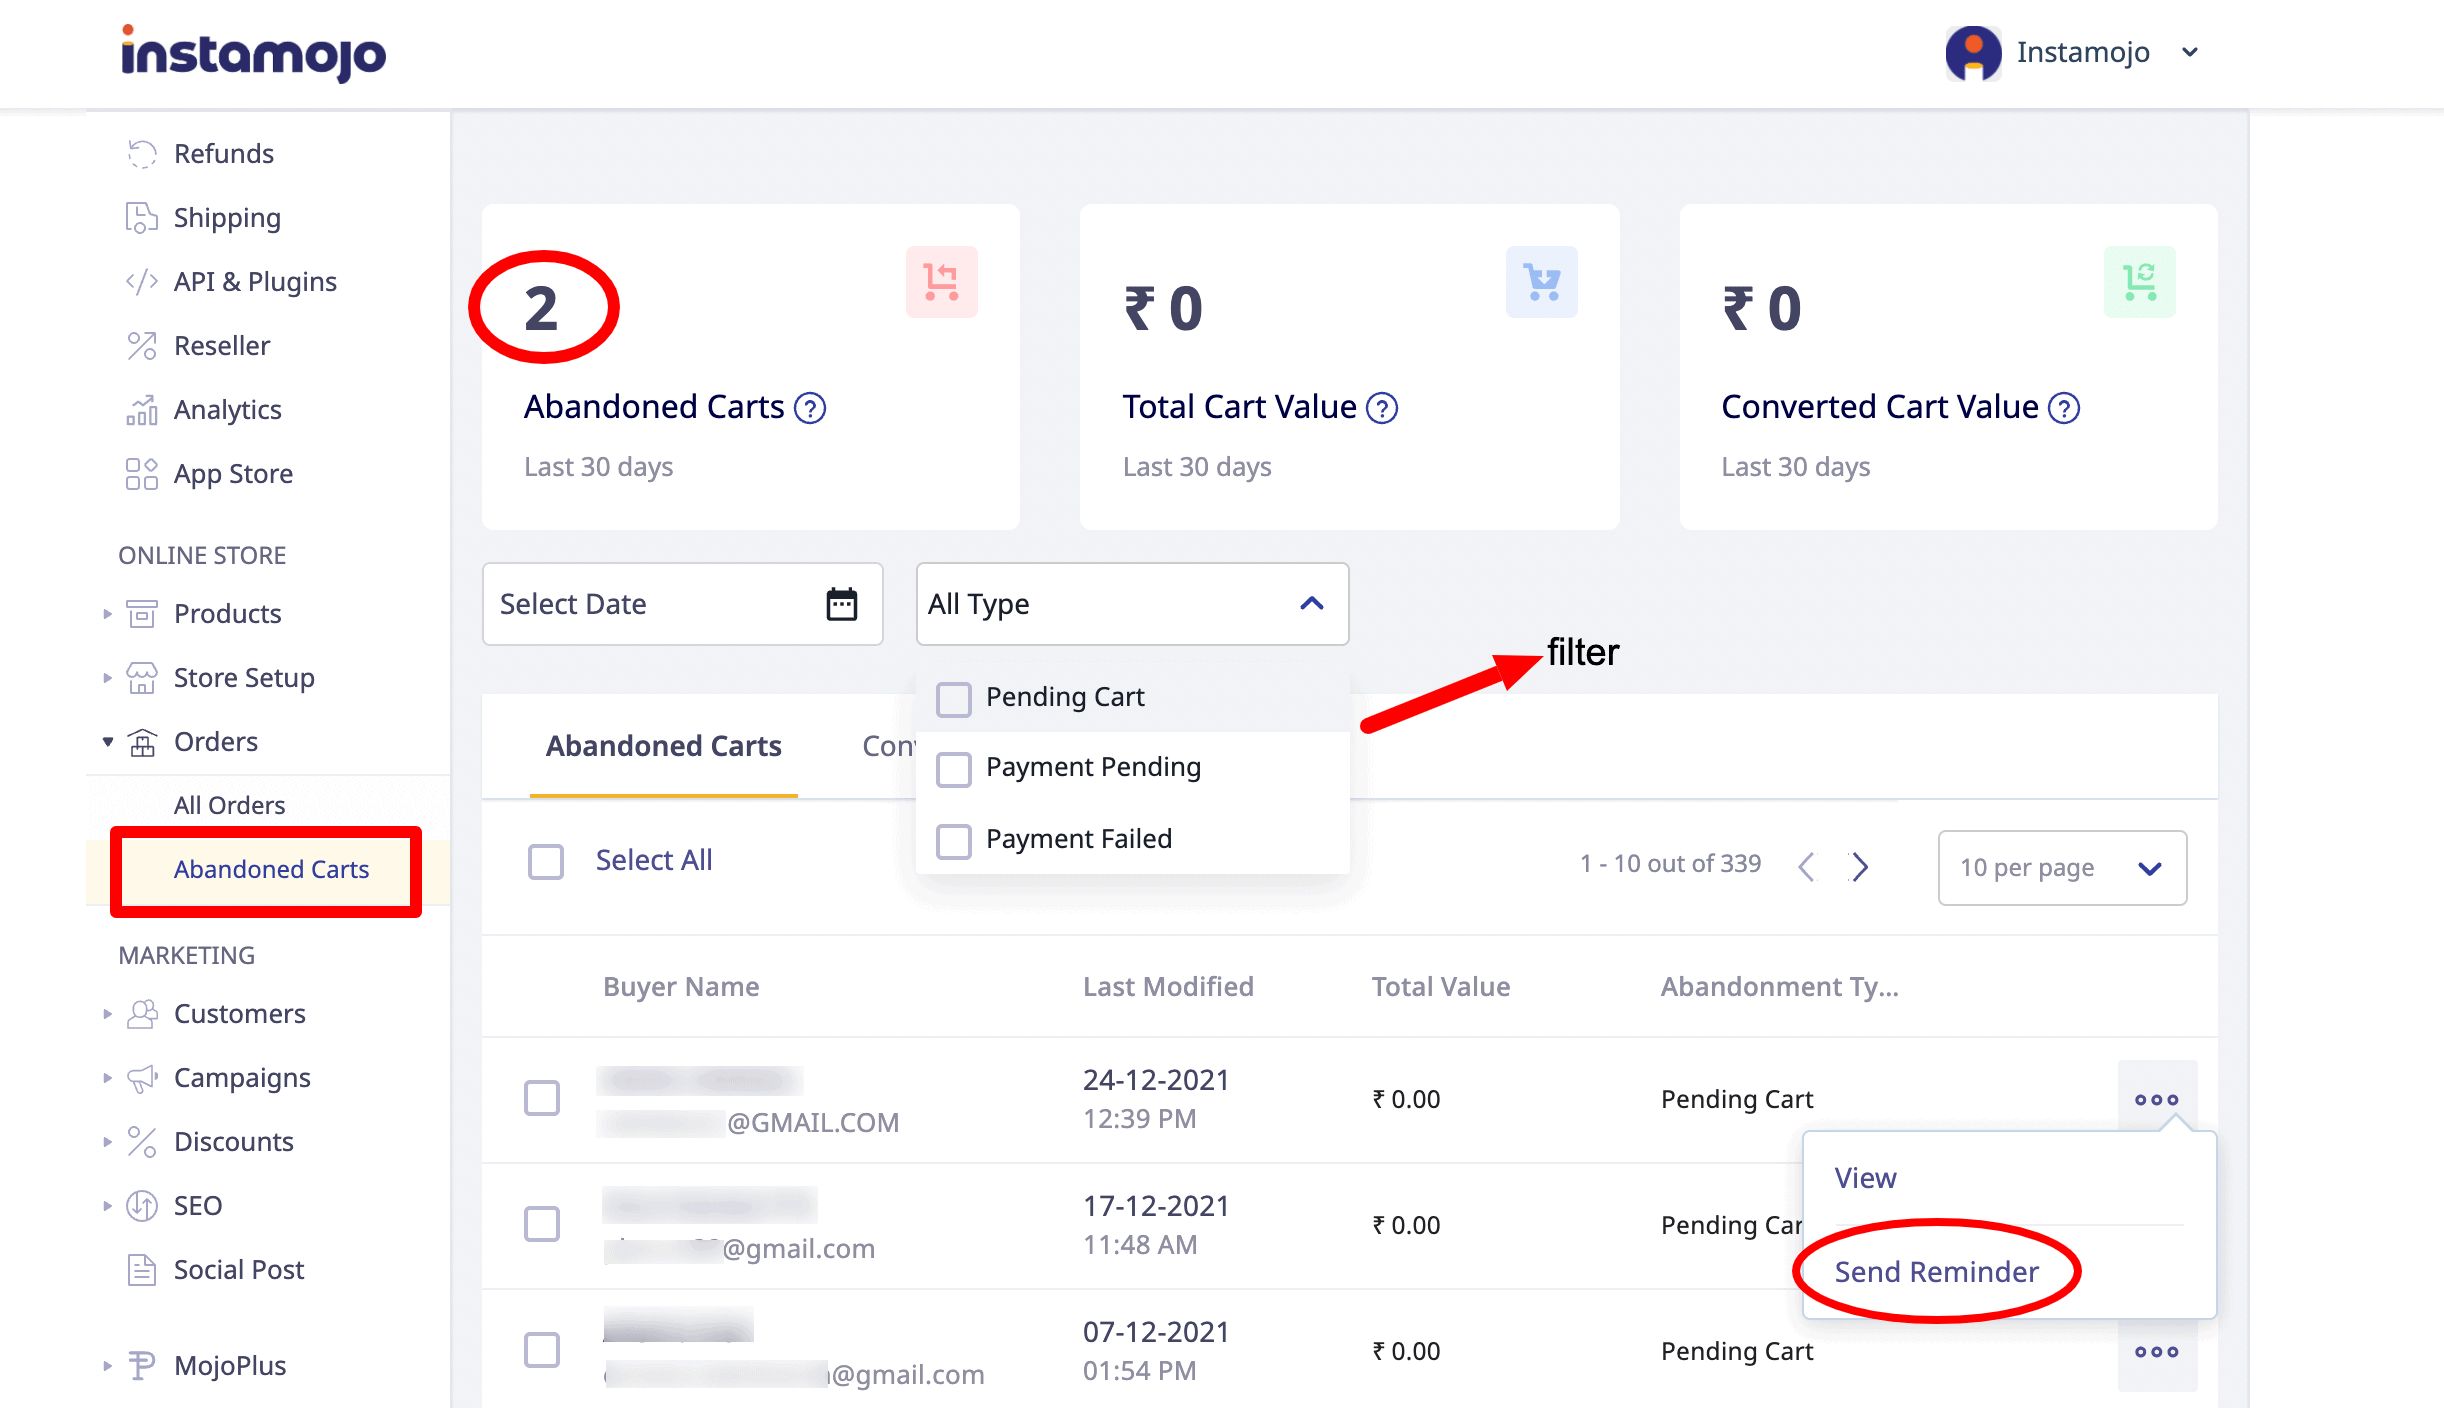Toggle the Pending Cart checkbox filter
The height and width of the screenshot is (1408, 2444).
pyautogui.click(x=953, y=696)
